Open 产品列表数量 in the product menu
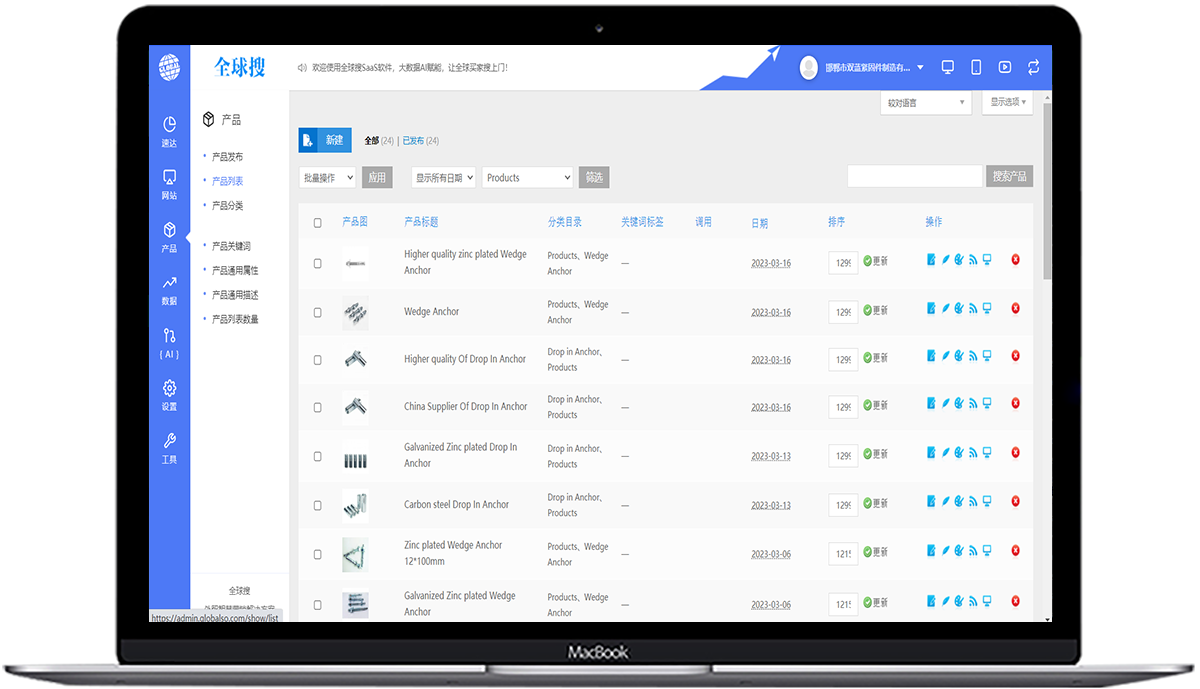 235,319
